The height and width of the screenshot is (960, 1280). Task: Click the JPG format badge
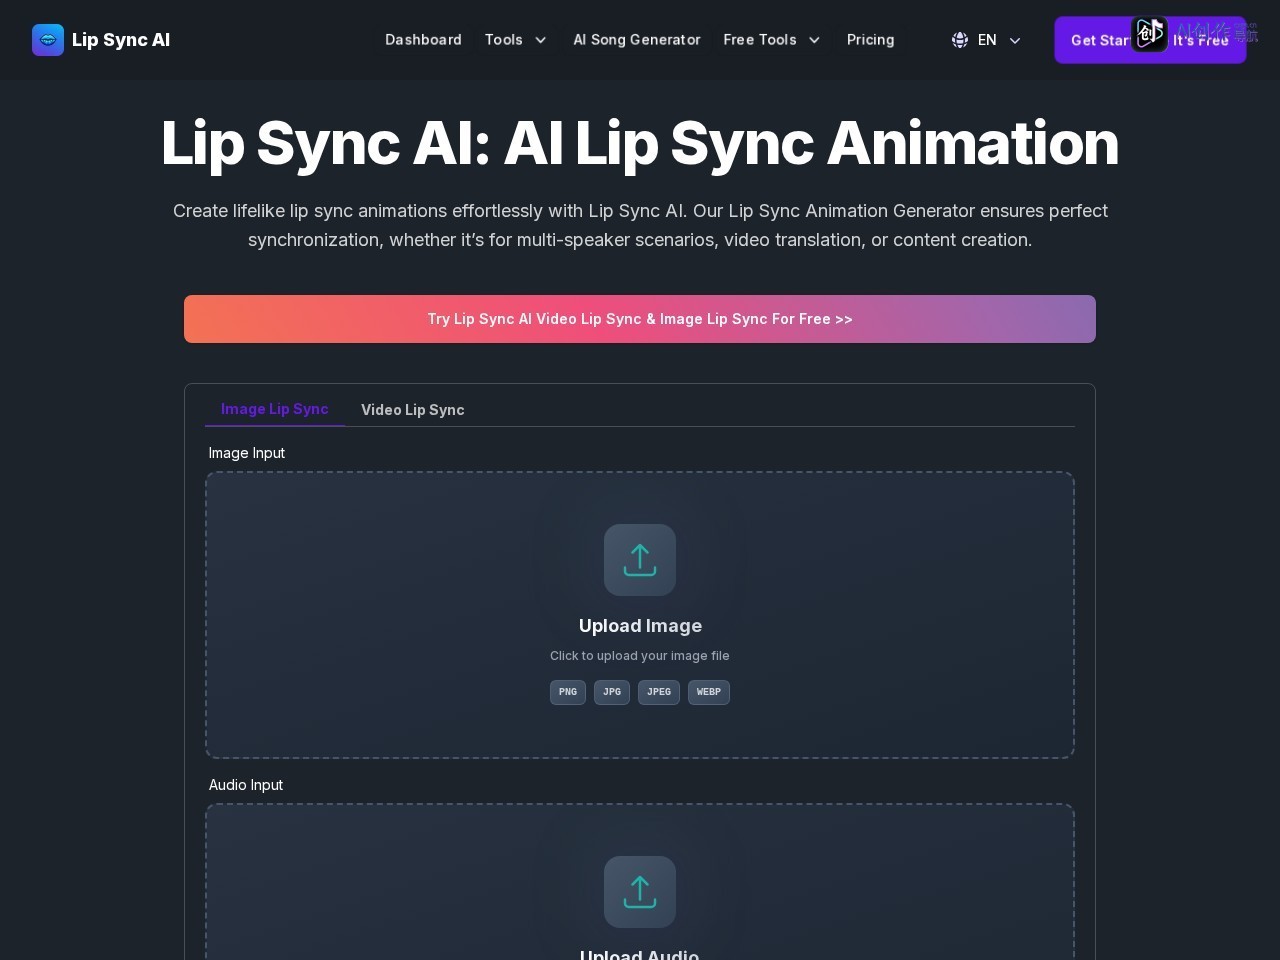click(x=612, y=692)
